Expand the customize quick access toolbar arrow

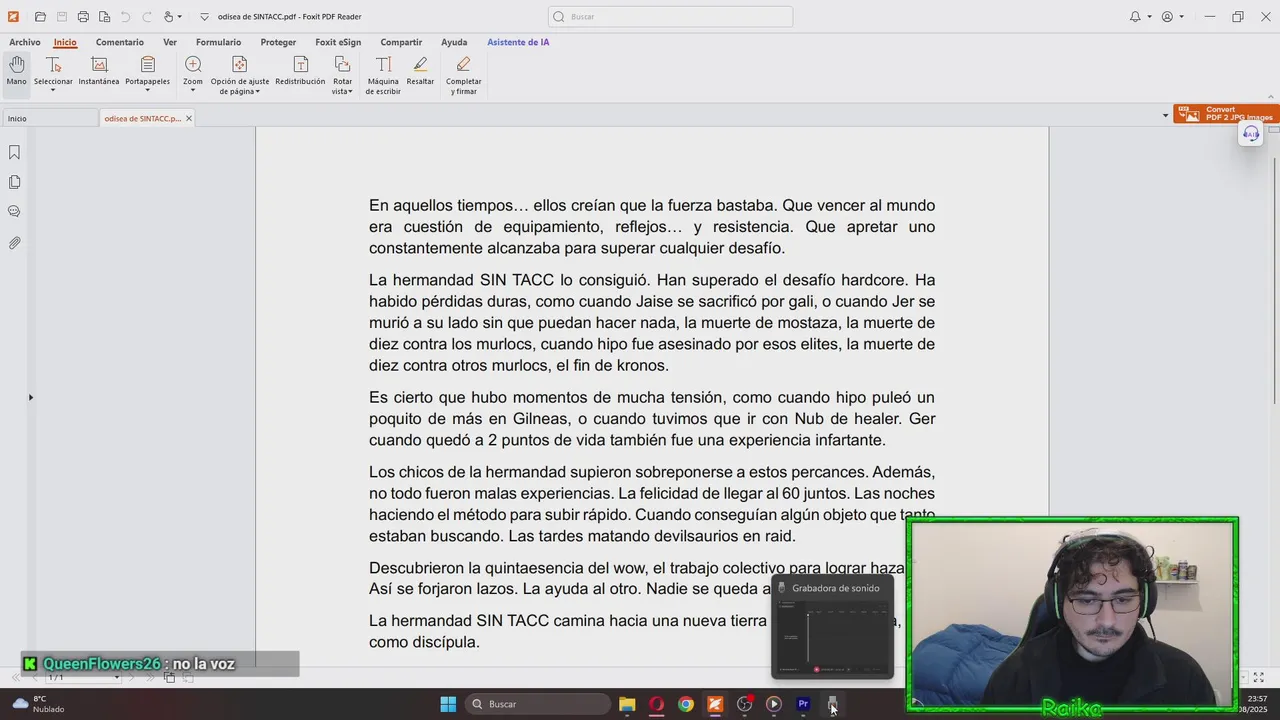point(204,17)
